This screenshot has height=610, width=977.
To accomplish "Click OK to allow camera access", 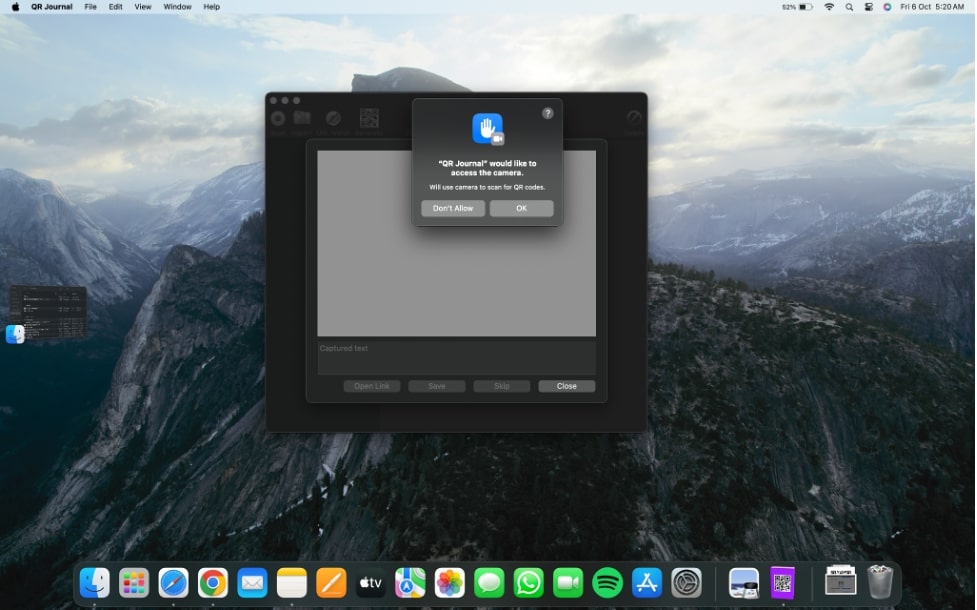I will point(521,208).
